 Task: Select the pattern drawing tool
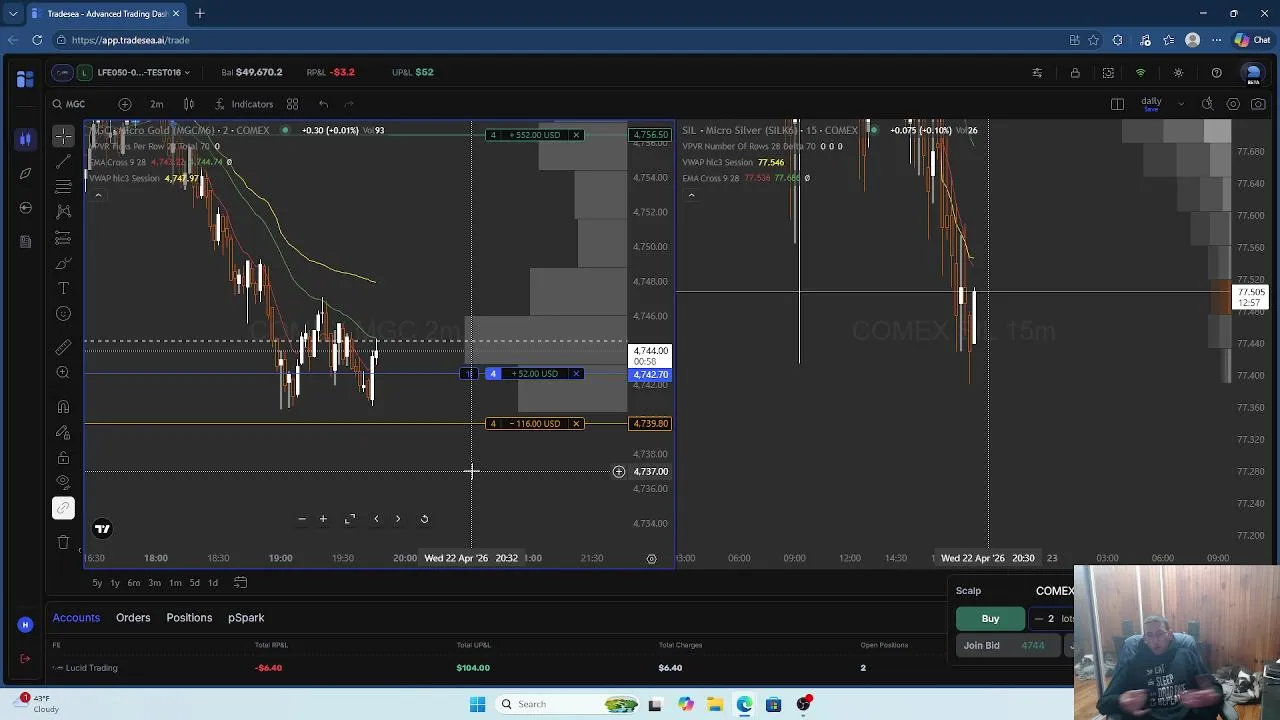click(x=63, y=211)
